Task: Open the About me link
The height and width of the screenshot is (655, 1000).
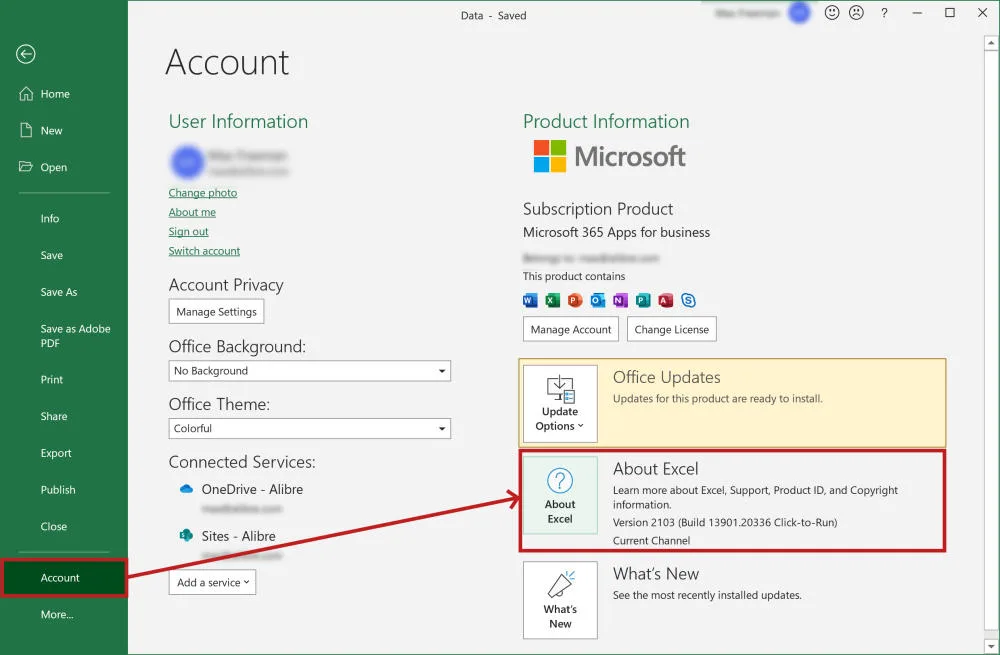Action: click(x=192, y=212)
